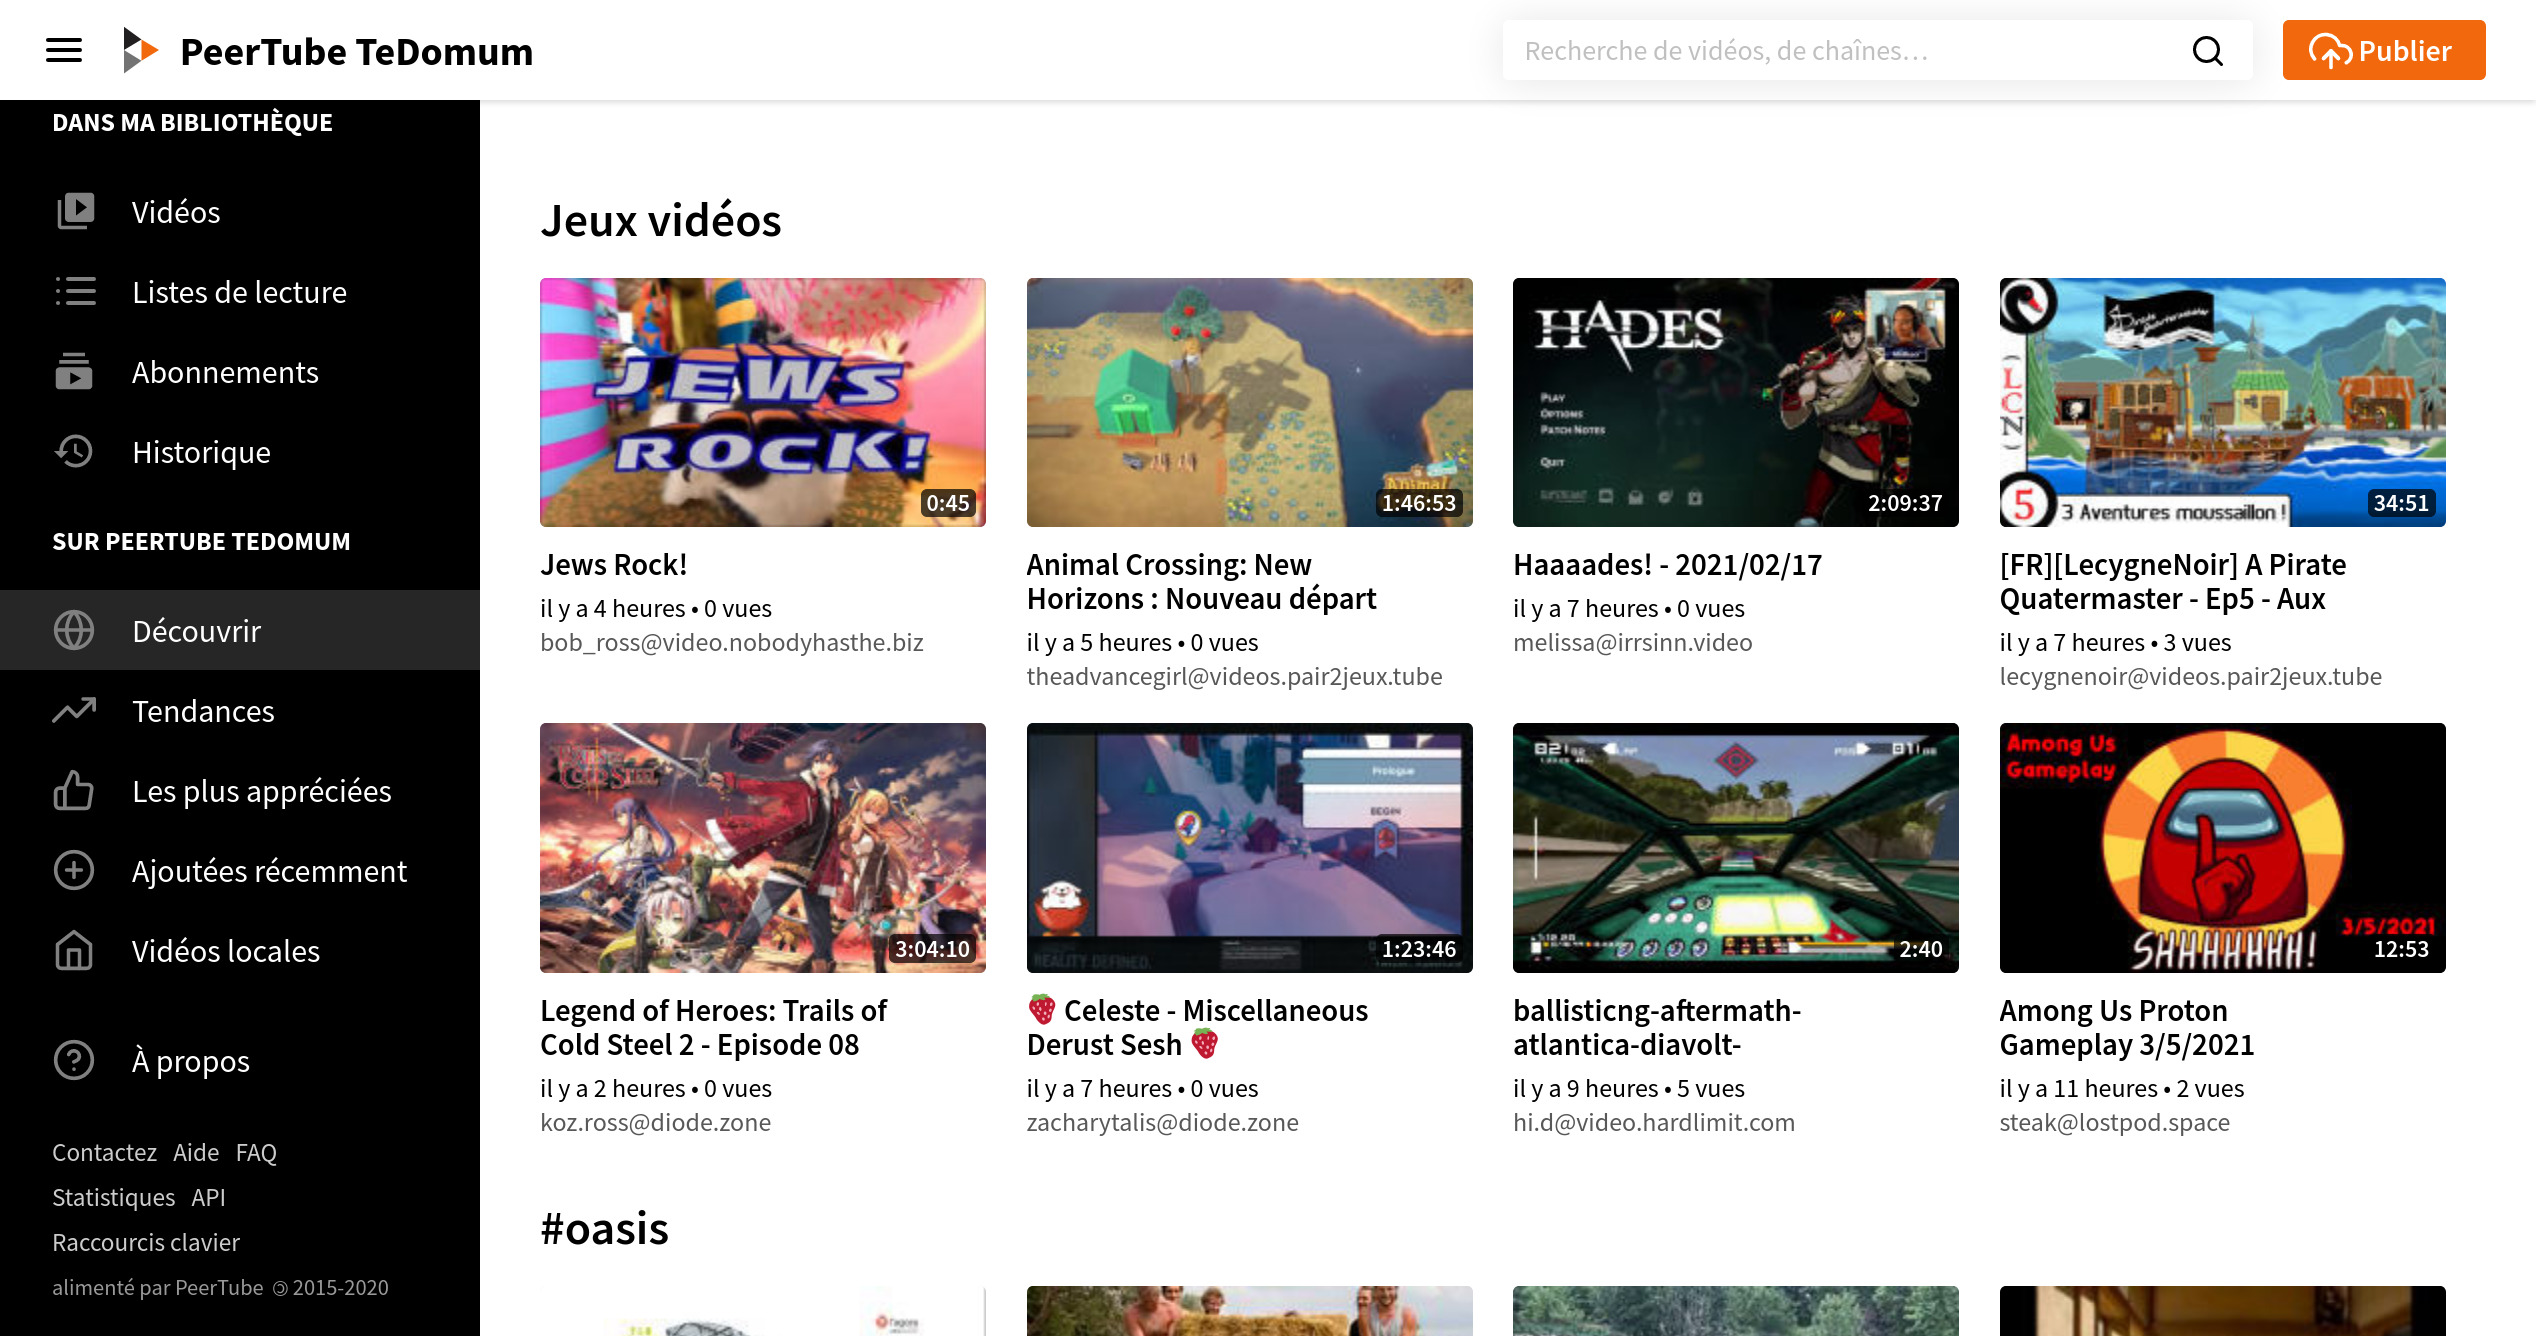Open Listes de lecture playlist icon
The height and width of the screenshot is (1336, 2536).
point(75,291)
